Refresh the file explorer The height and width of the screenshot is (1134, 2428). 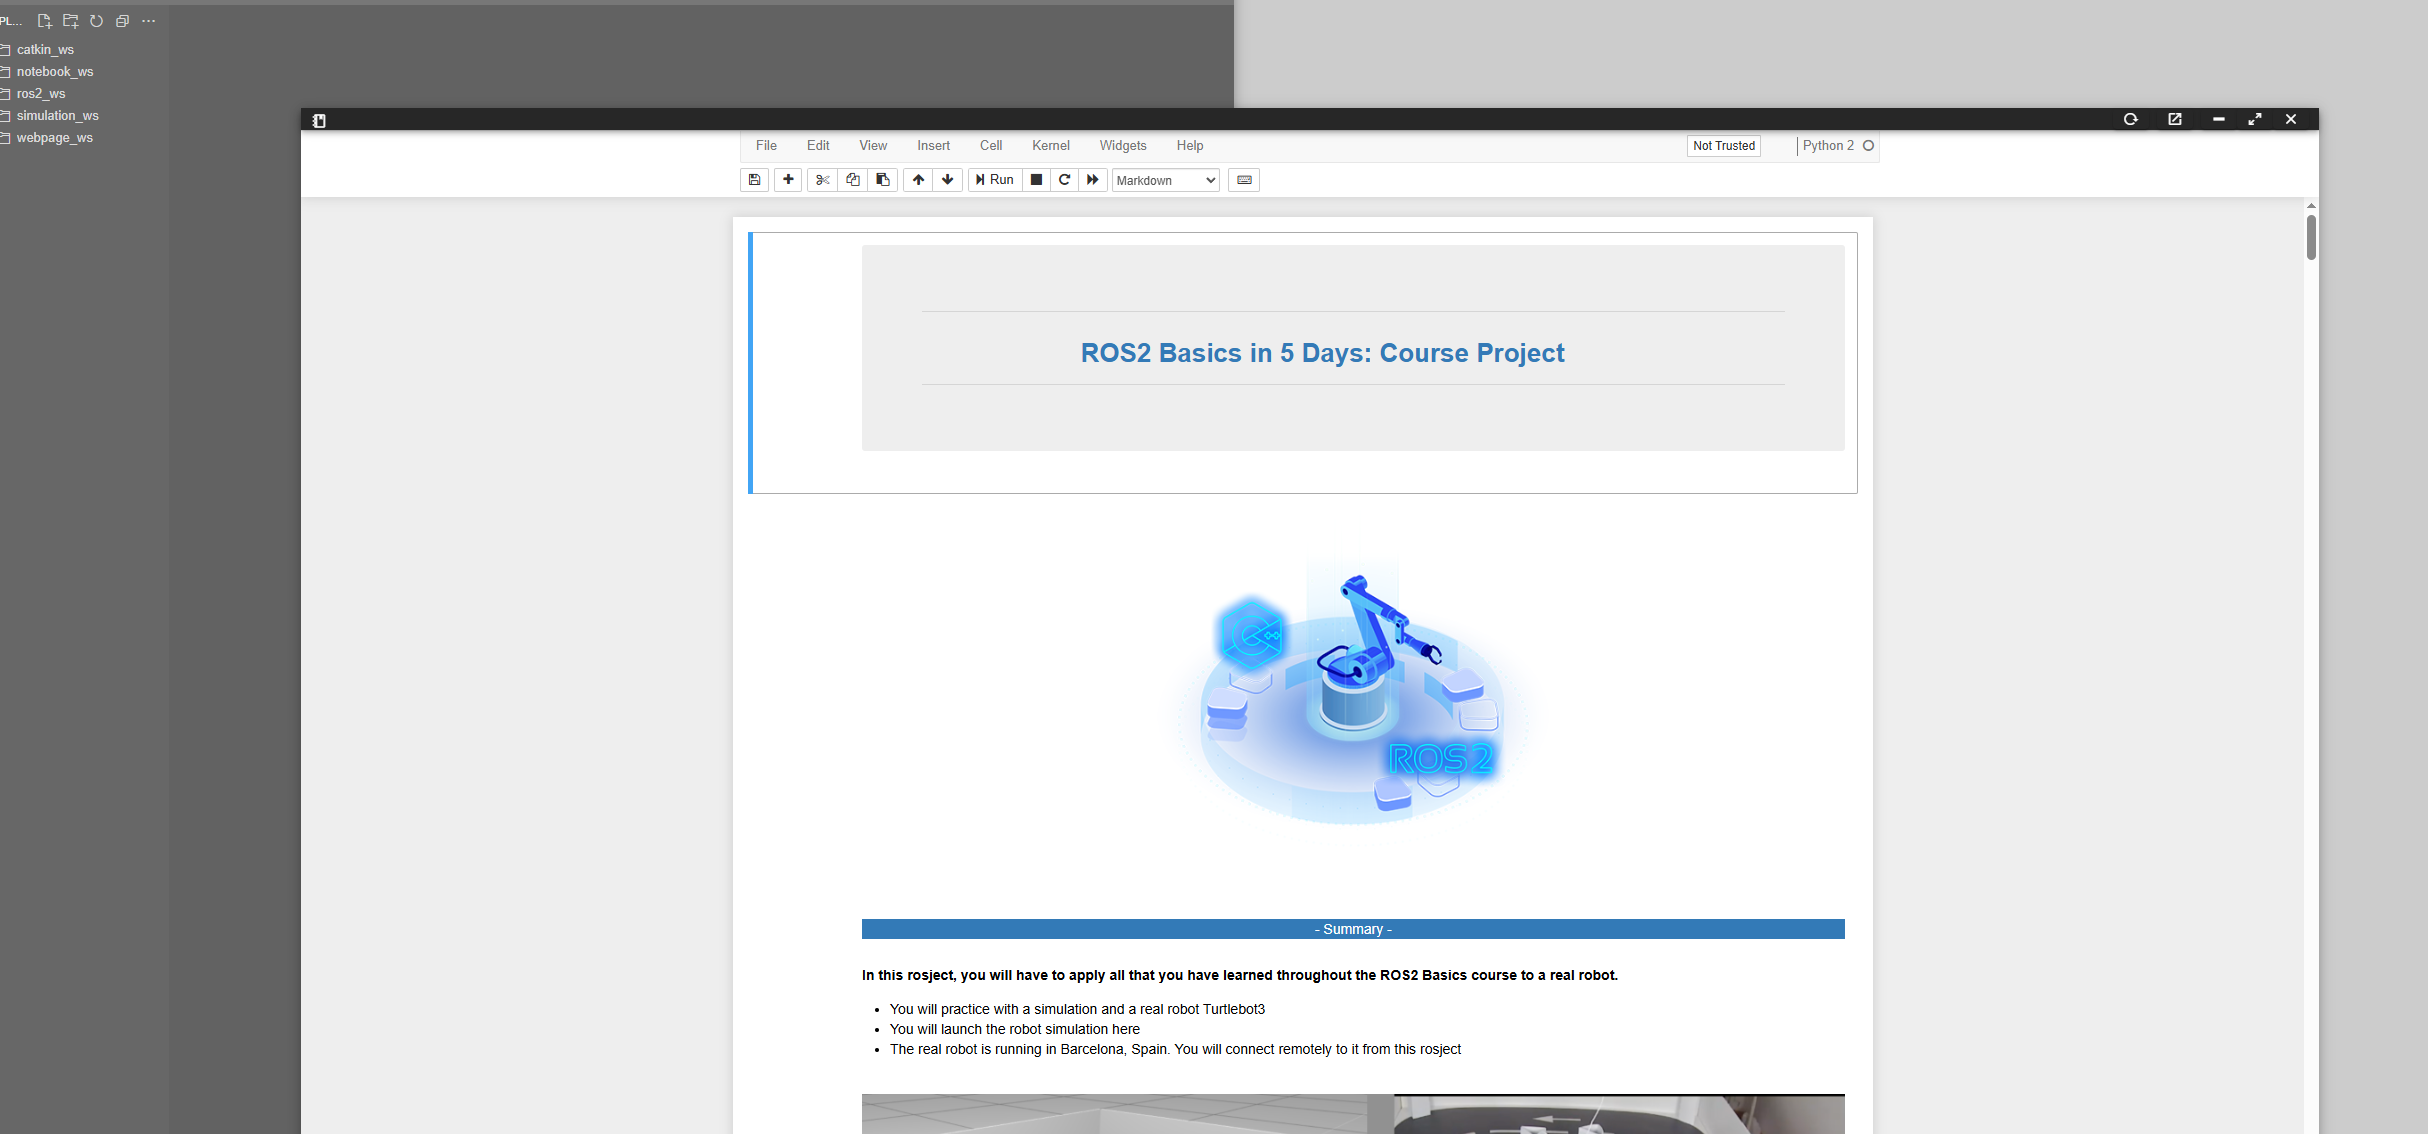96,21
